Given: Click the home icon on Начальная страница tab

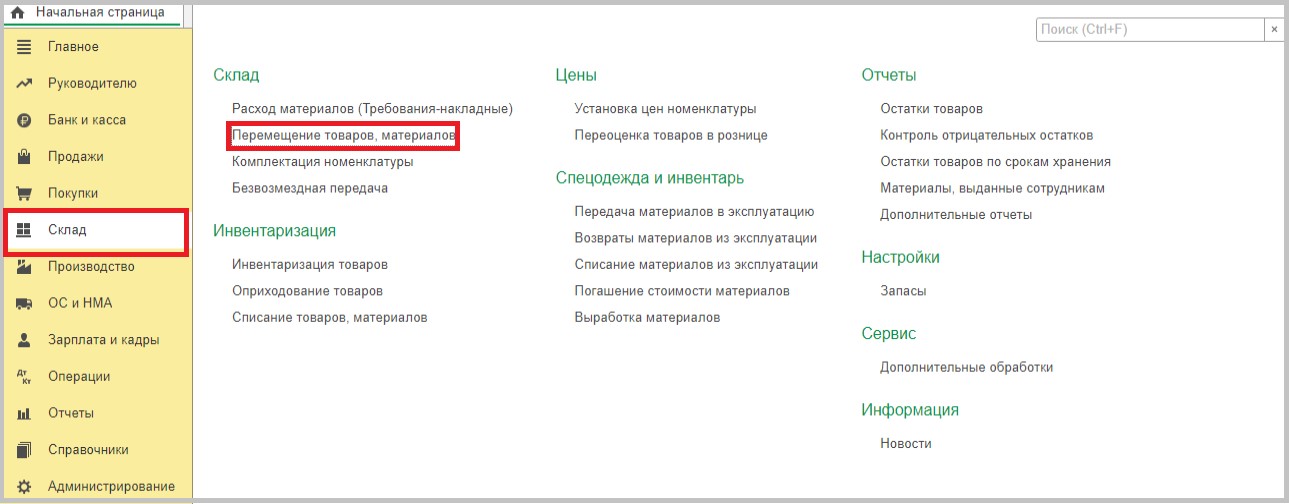Looking at the screenshot, I should [16, 13].
